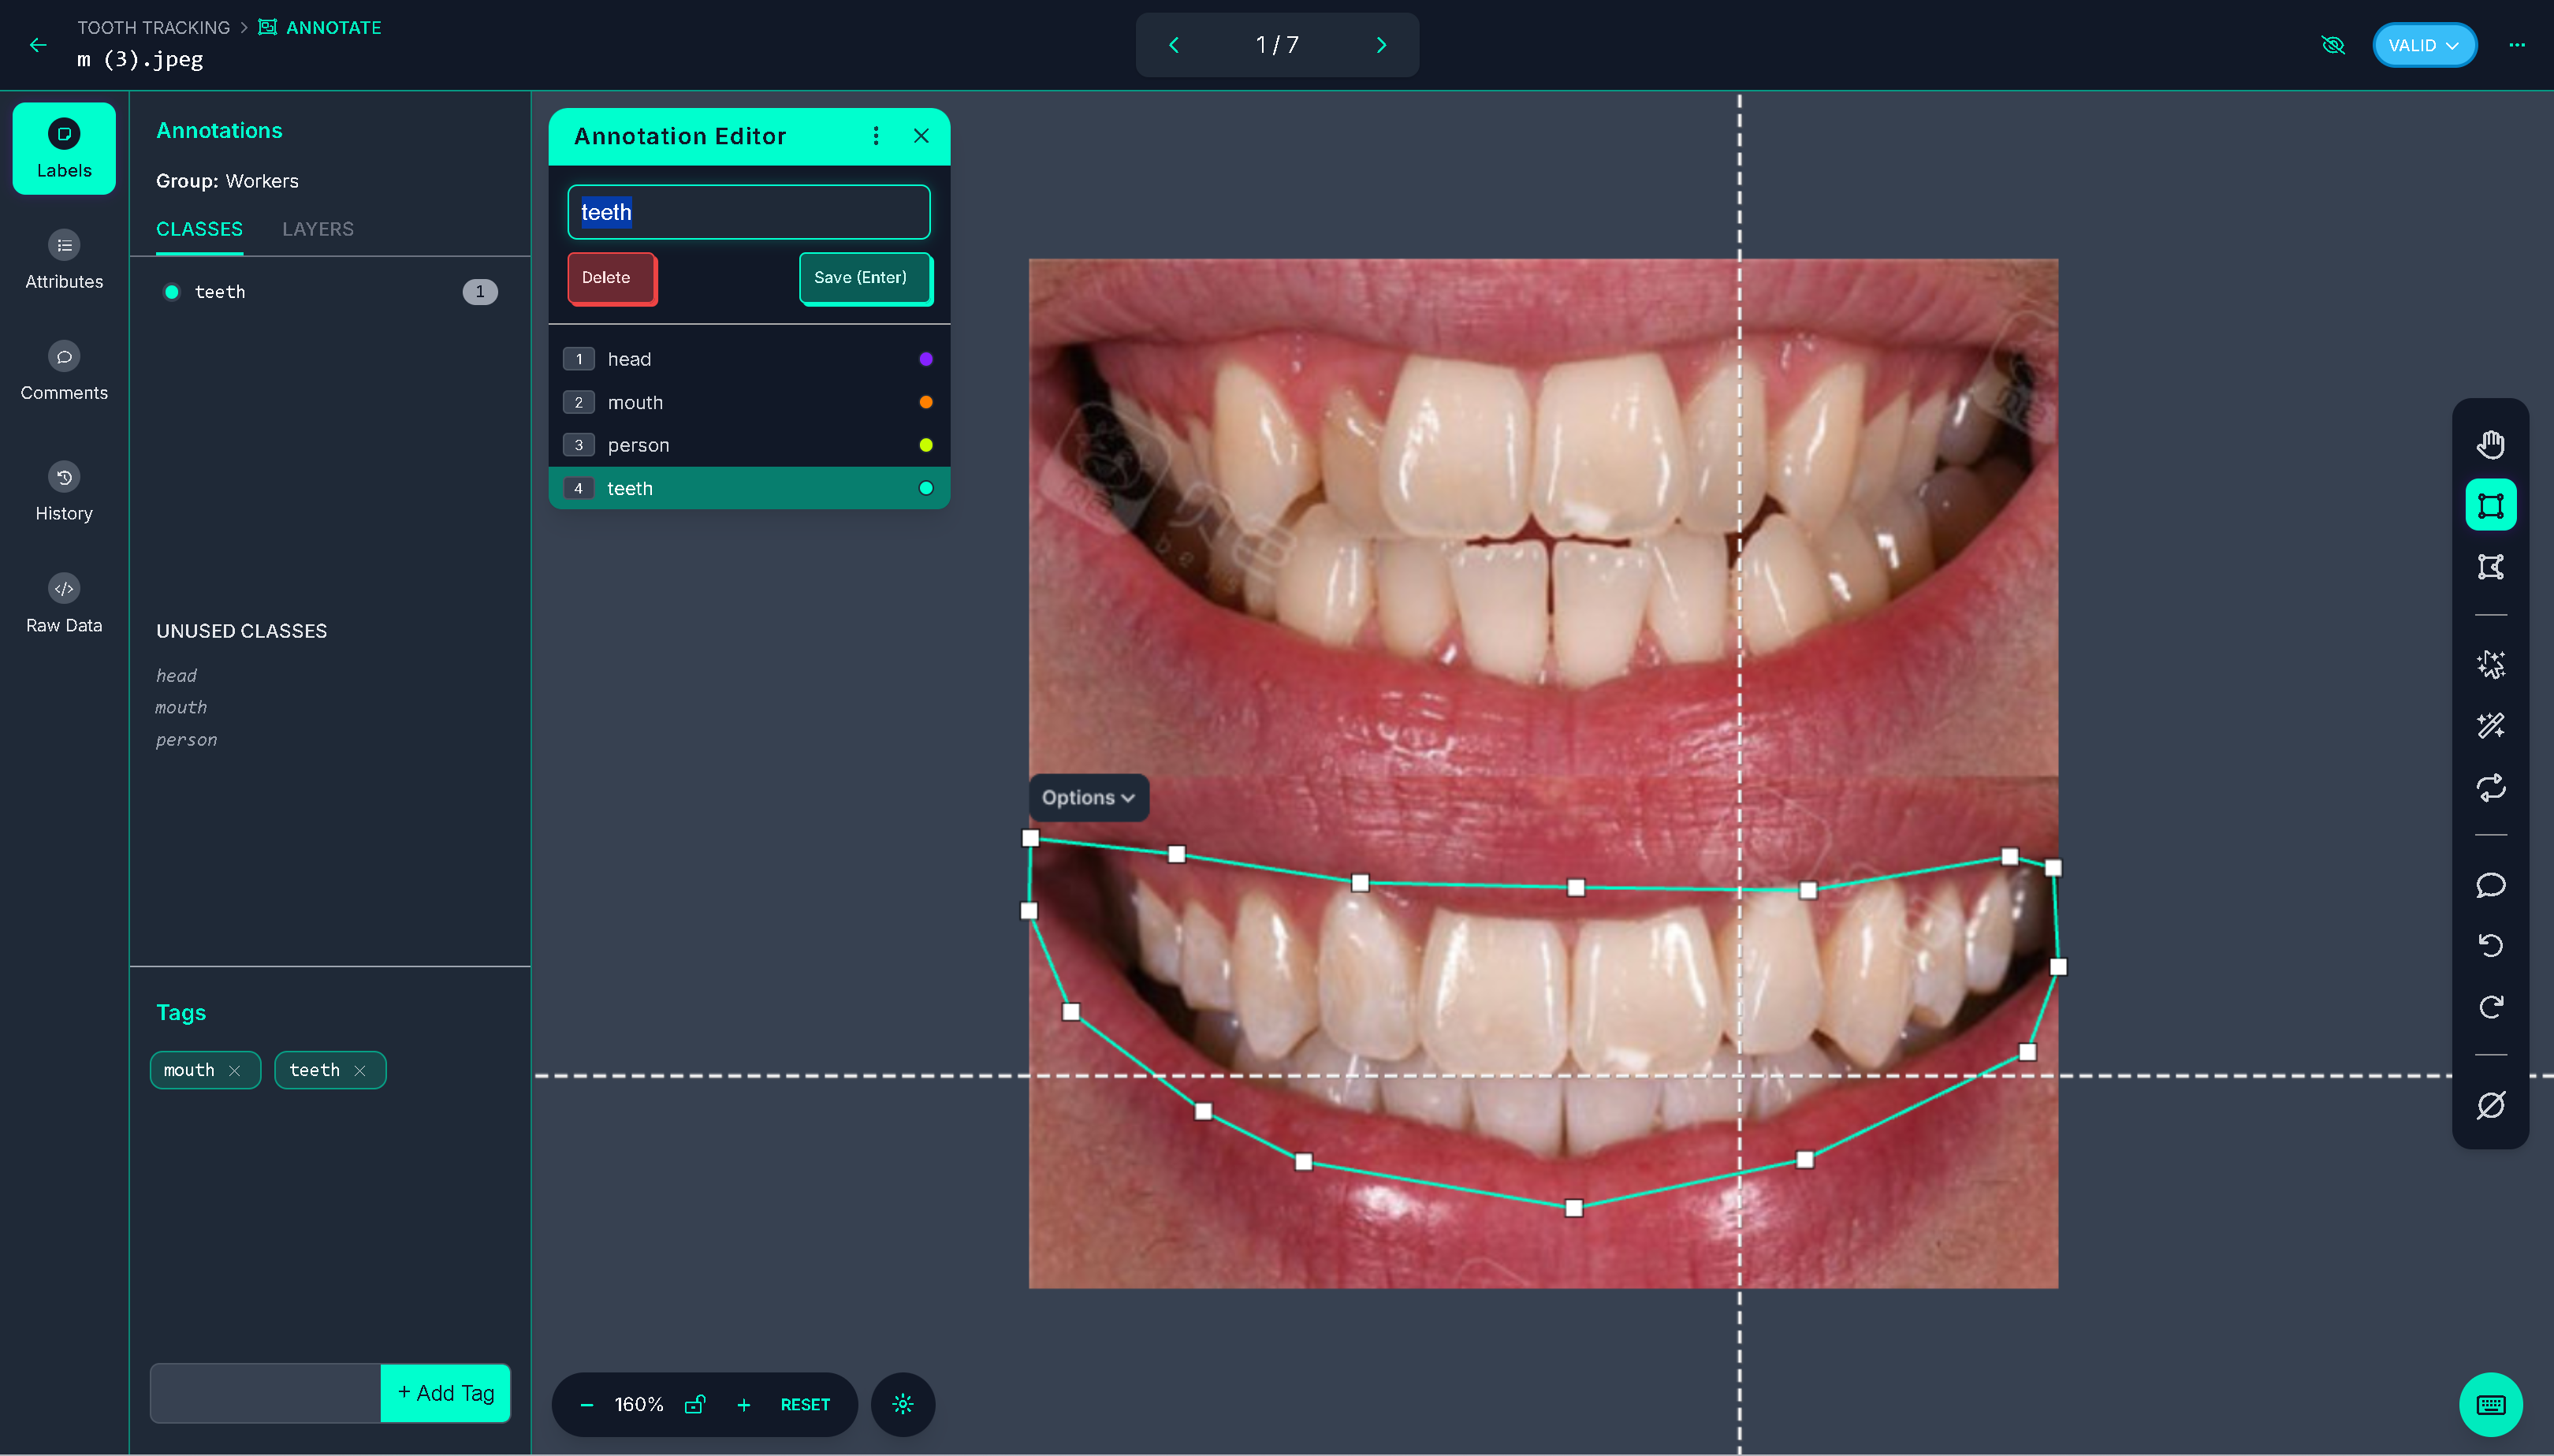Expand the Options dropdown on polygon
Viewport: 2554px width, 1456px height.
(x=1088, y=798)
